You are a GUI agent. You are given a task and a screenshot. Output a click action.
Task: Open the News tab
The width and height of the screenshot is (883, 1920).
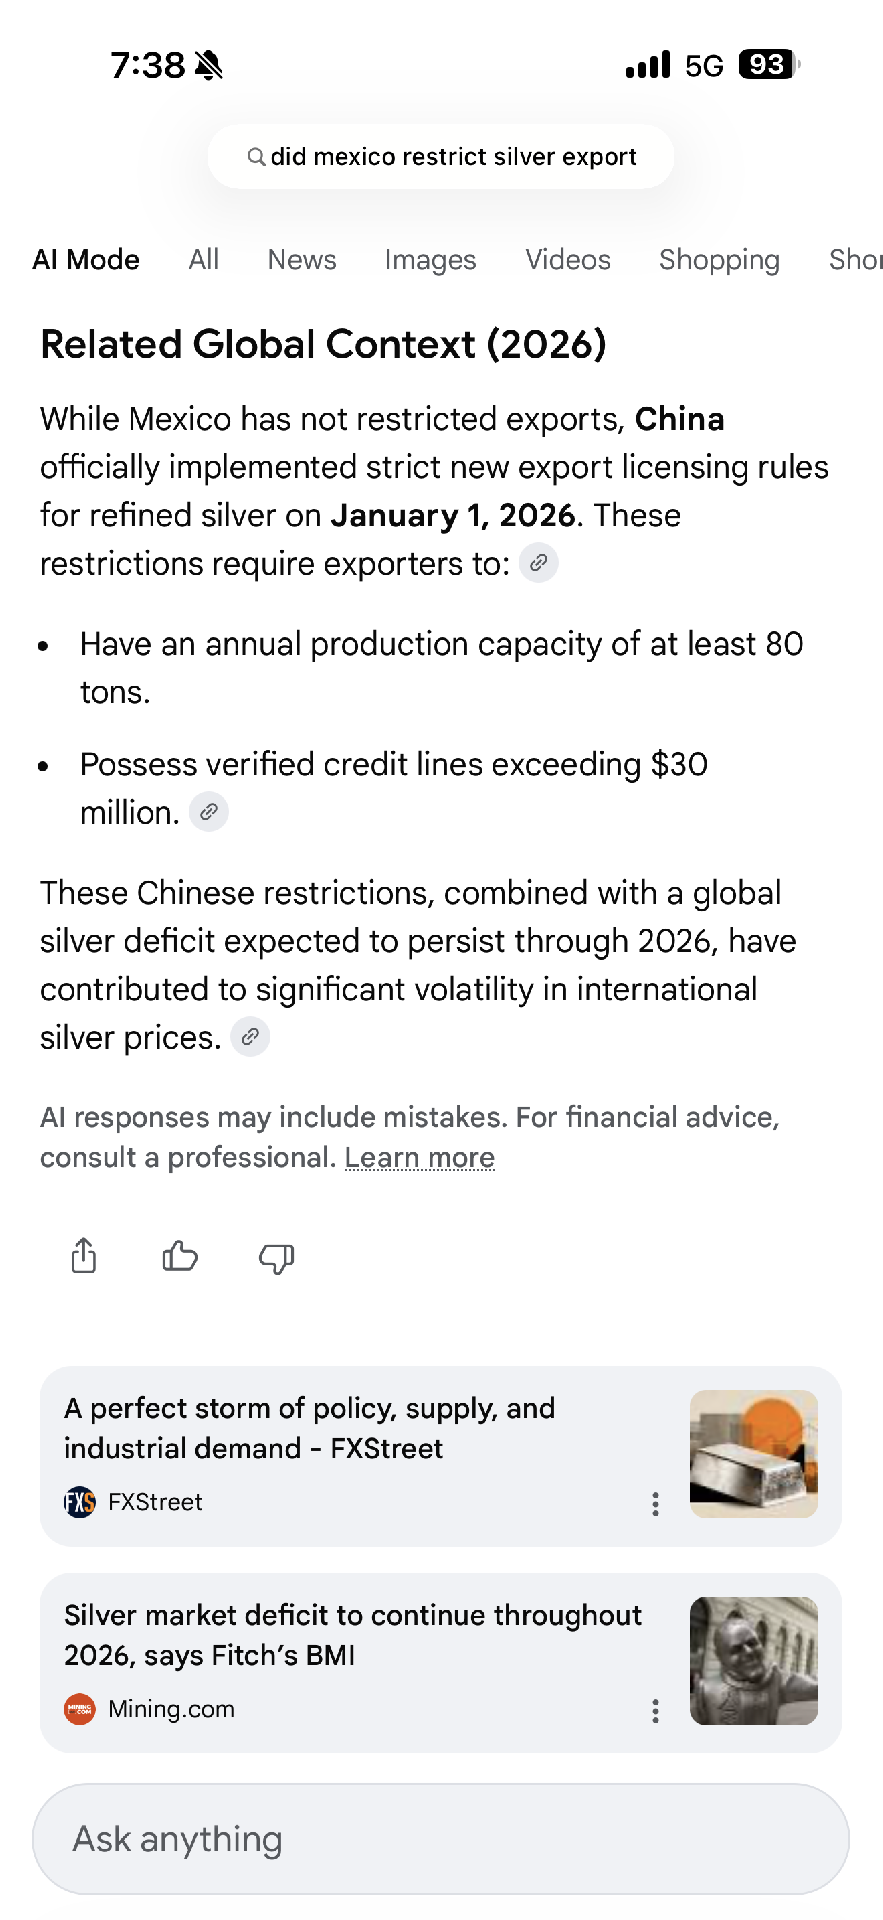pyautogui.click(x=302, y=260)
